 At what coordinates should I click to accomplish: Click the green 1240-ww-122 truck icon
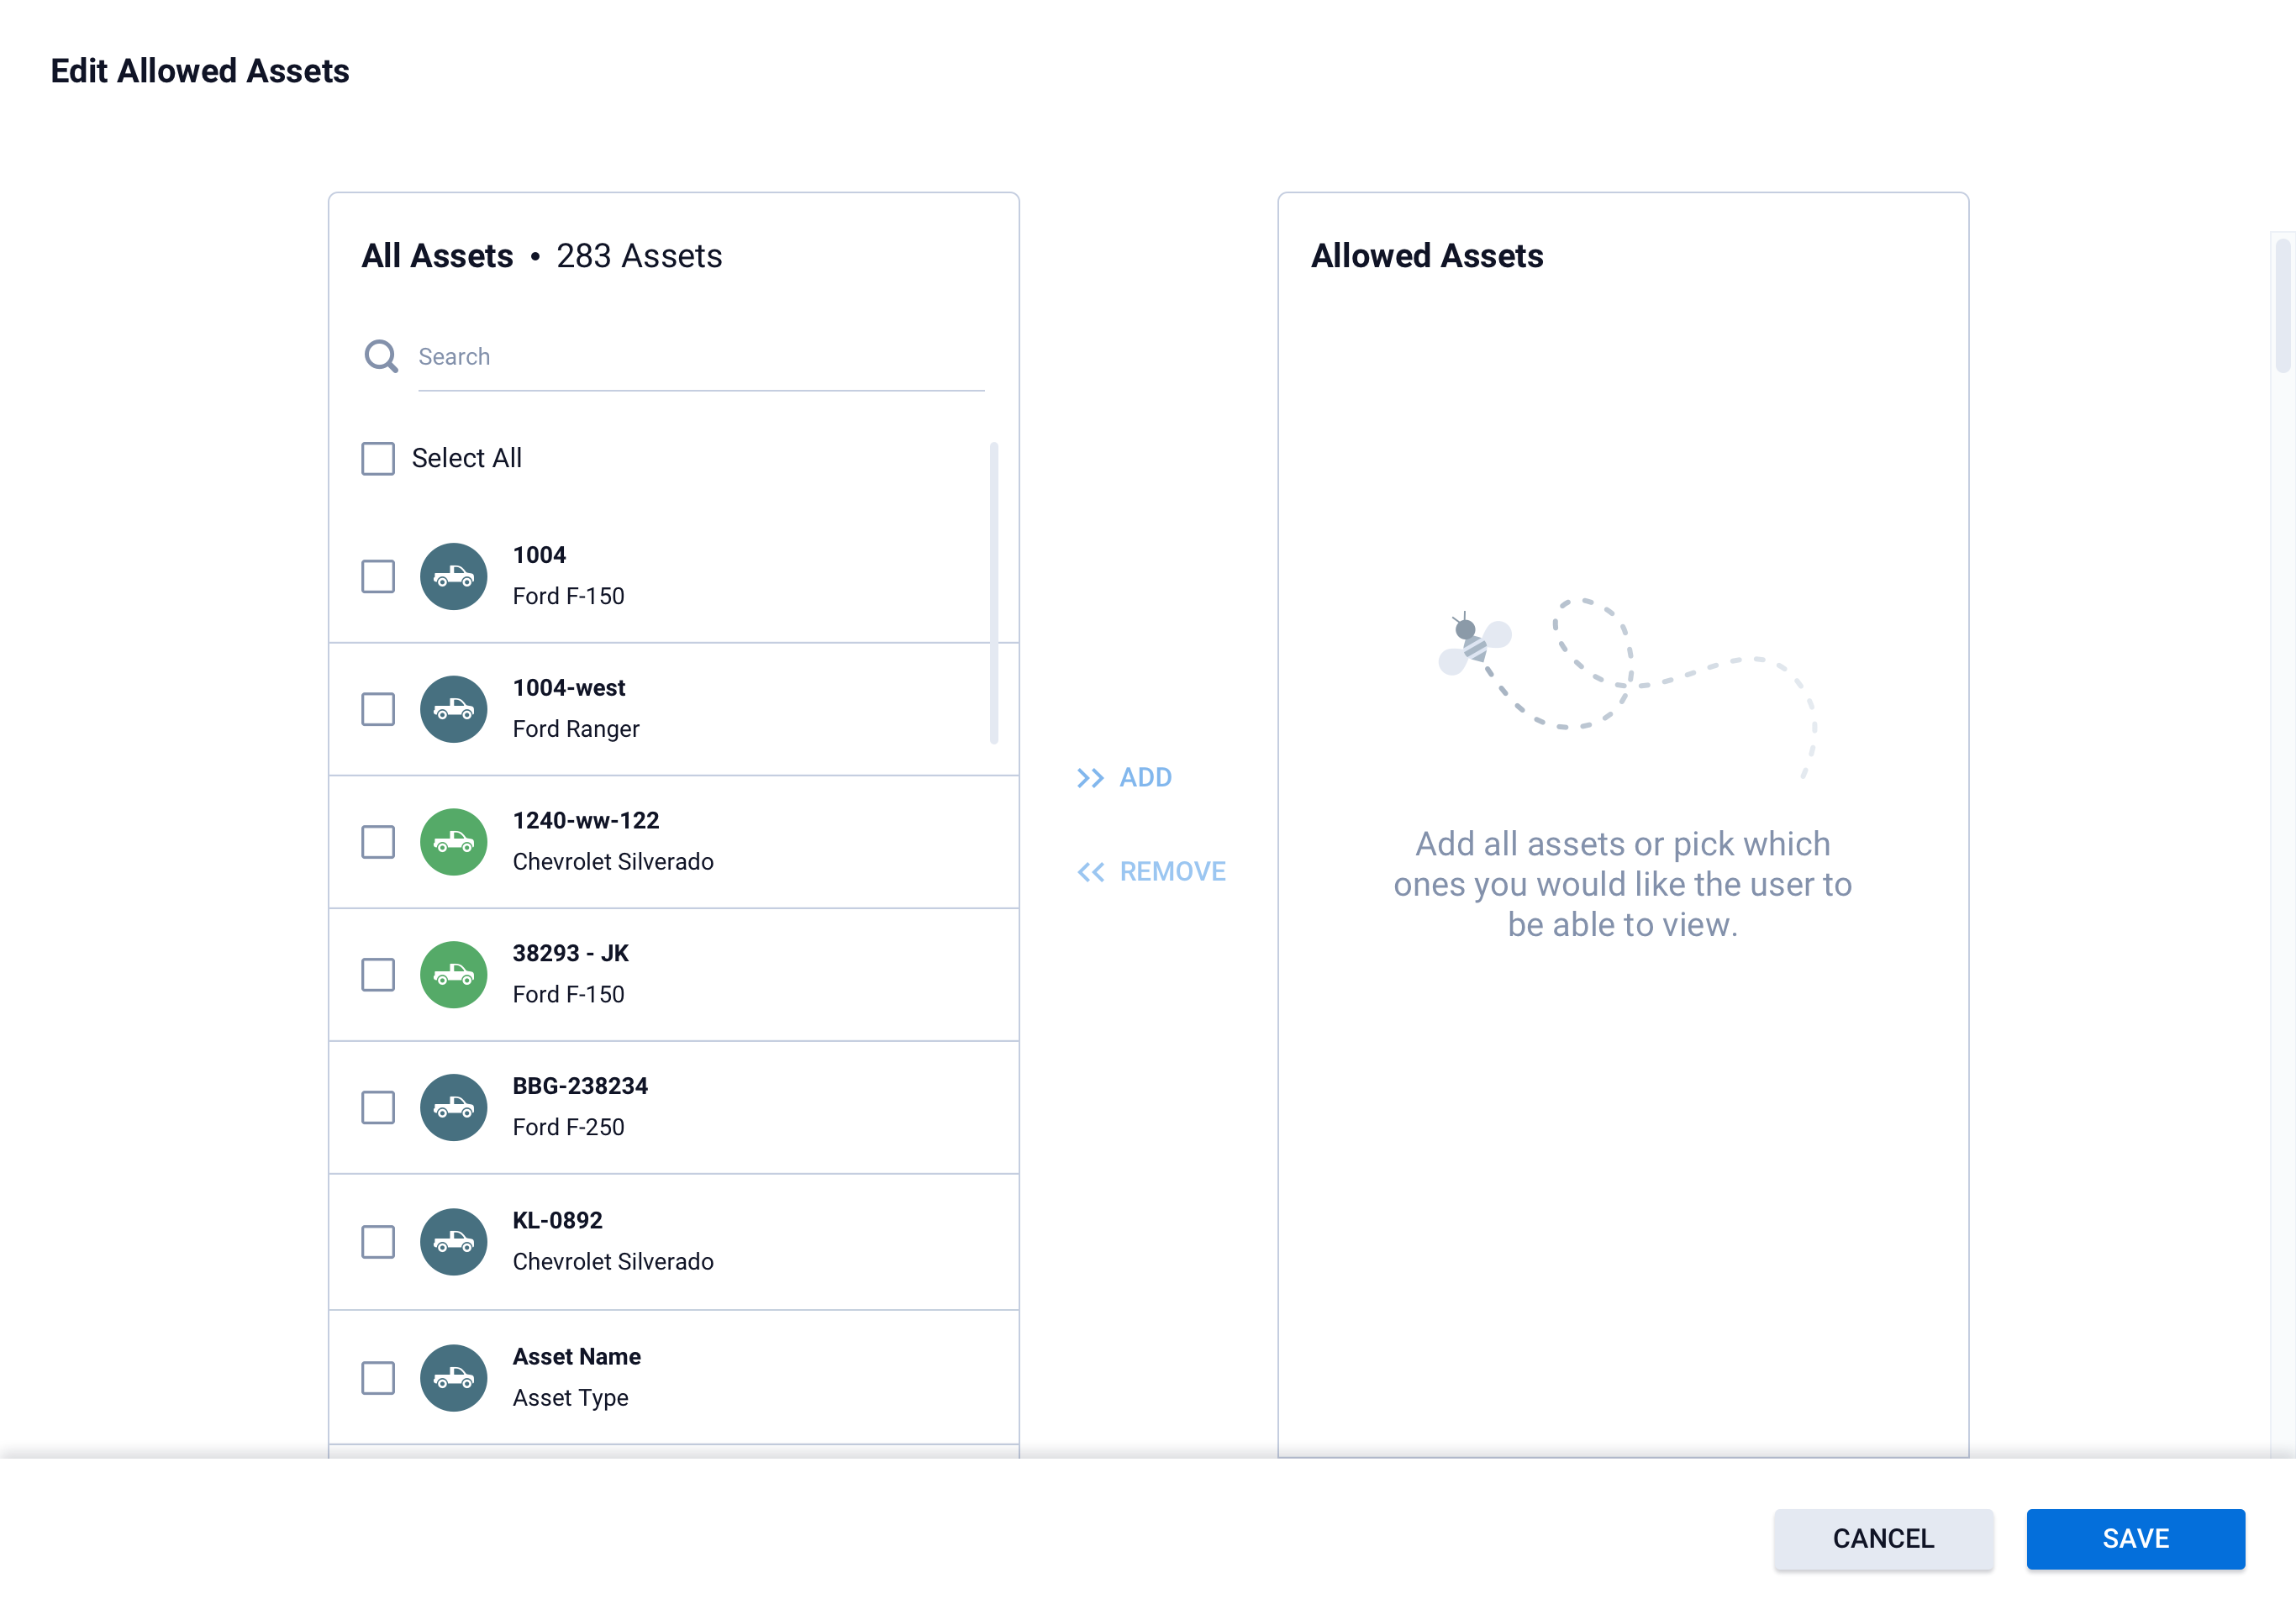pyautogui.click(x=453, y=842)
